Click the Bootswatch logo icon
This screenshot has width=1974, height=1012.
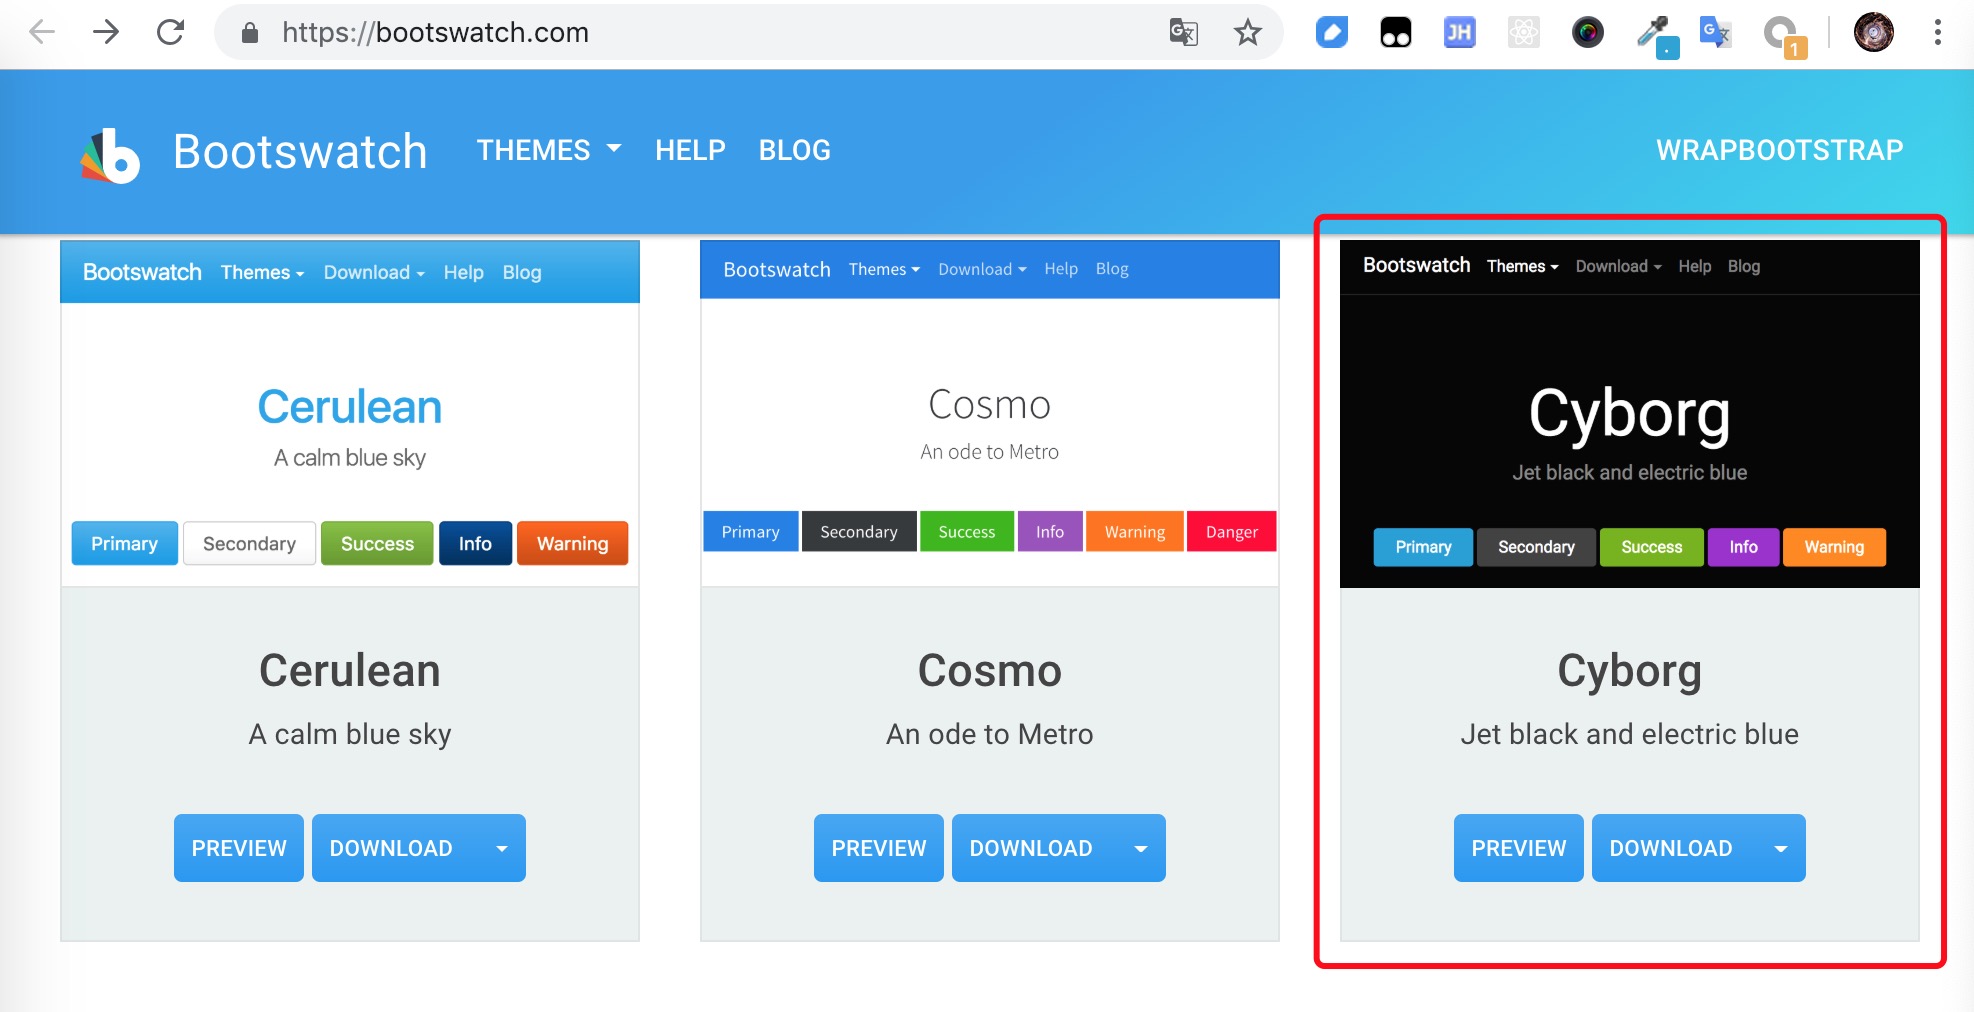[x=110, y=156]
